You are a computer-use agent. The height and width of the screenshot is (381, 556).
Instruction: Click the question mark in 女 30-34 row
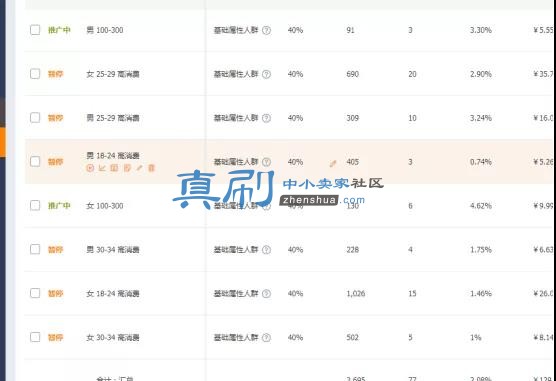(266, 337)
